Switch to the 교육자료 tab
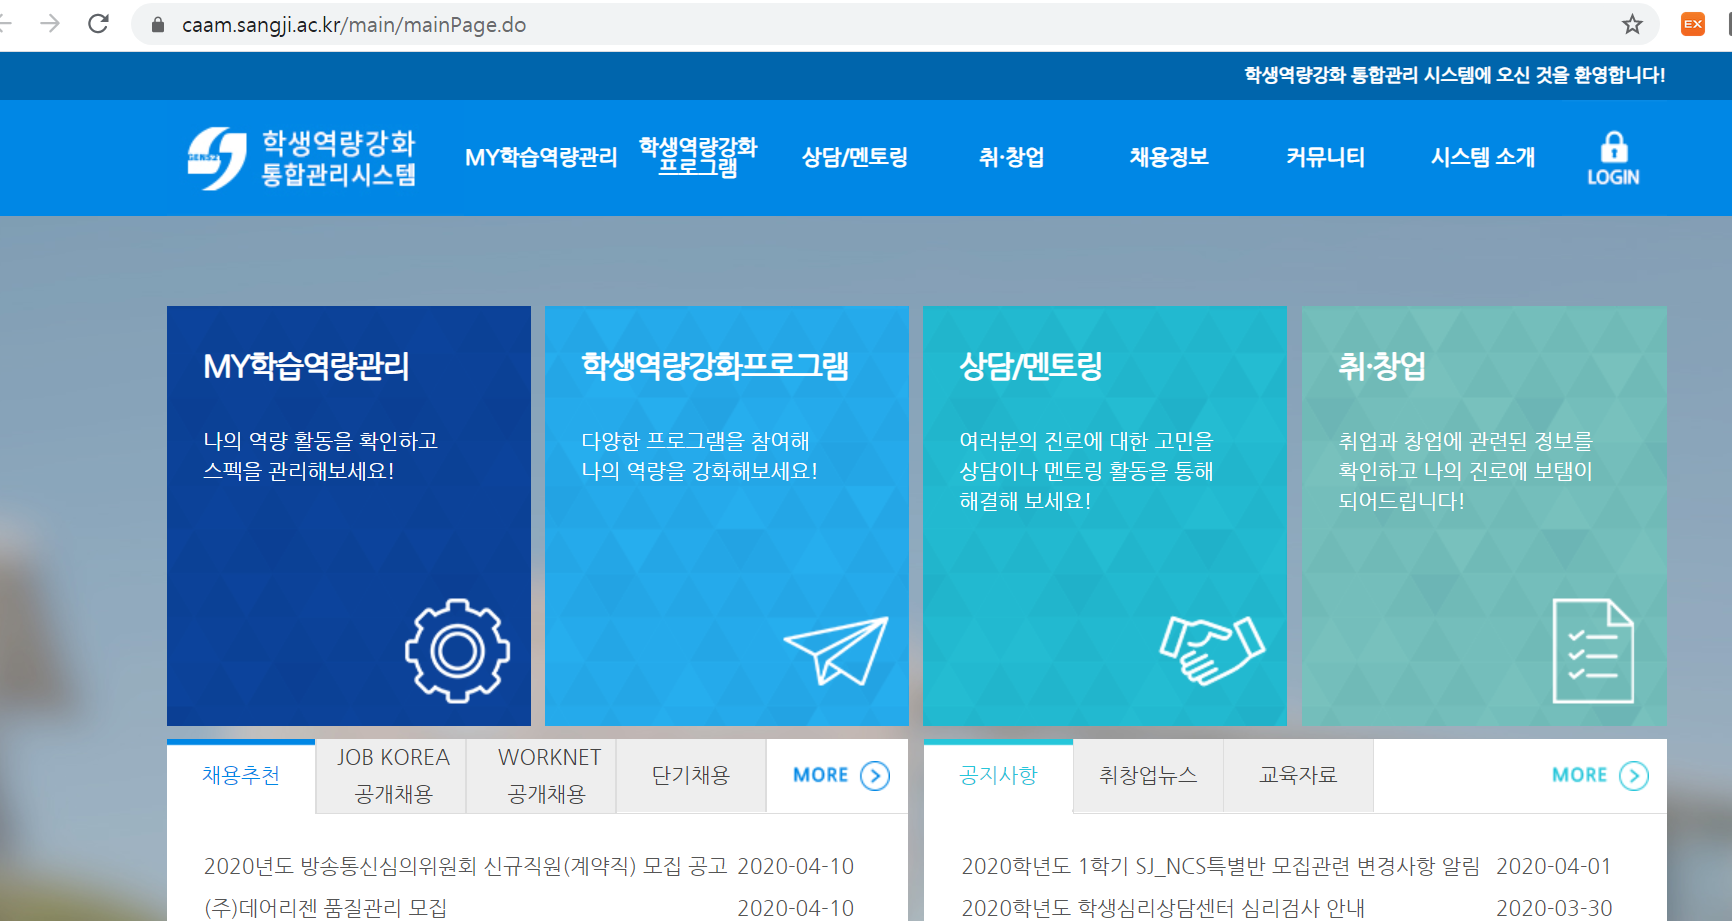Screen dimensions: 1732x921 coord(1298,775)
